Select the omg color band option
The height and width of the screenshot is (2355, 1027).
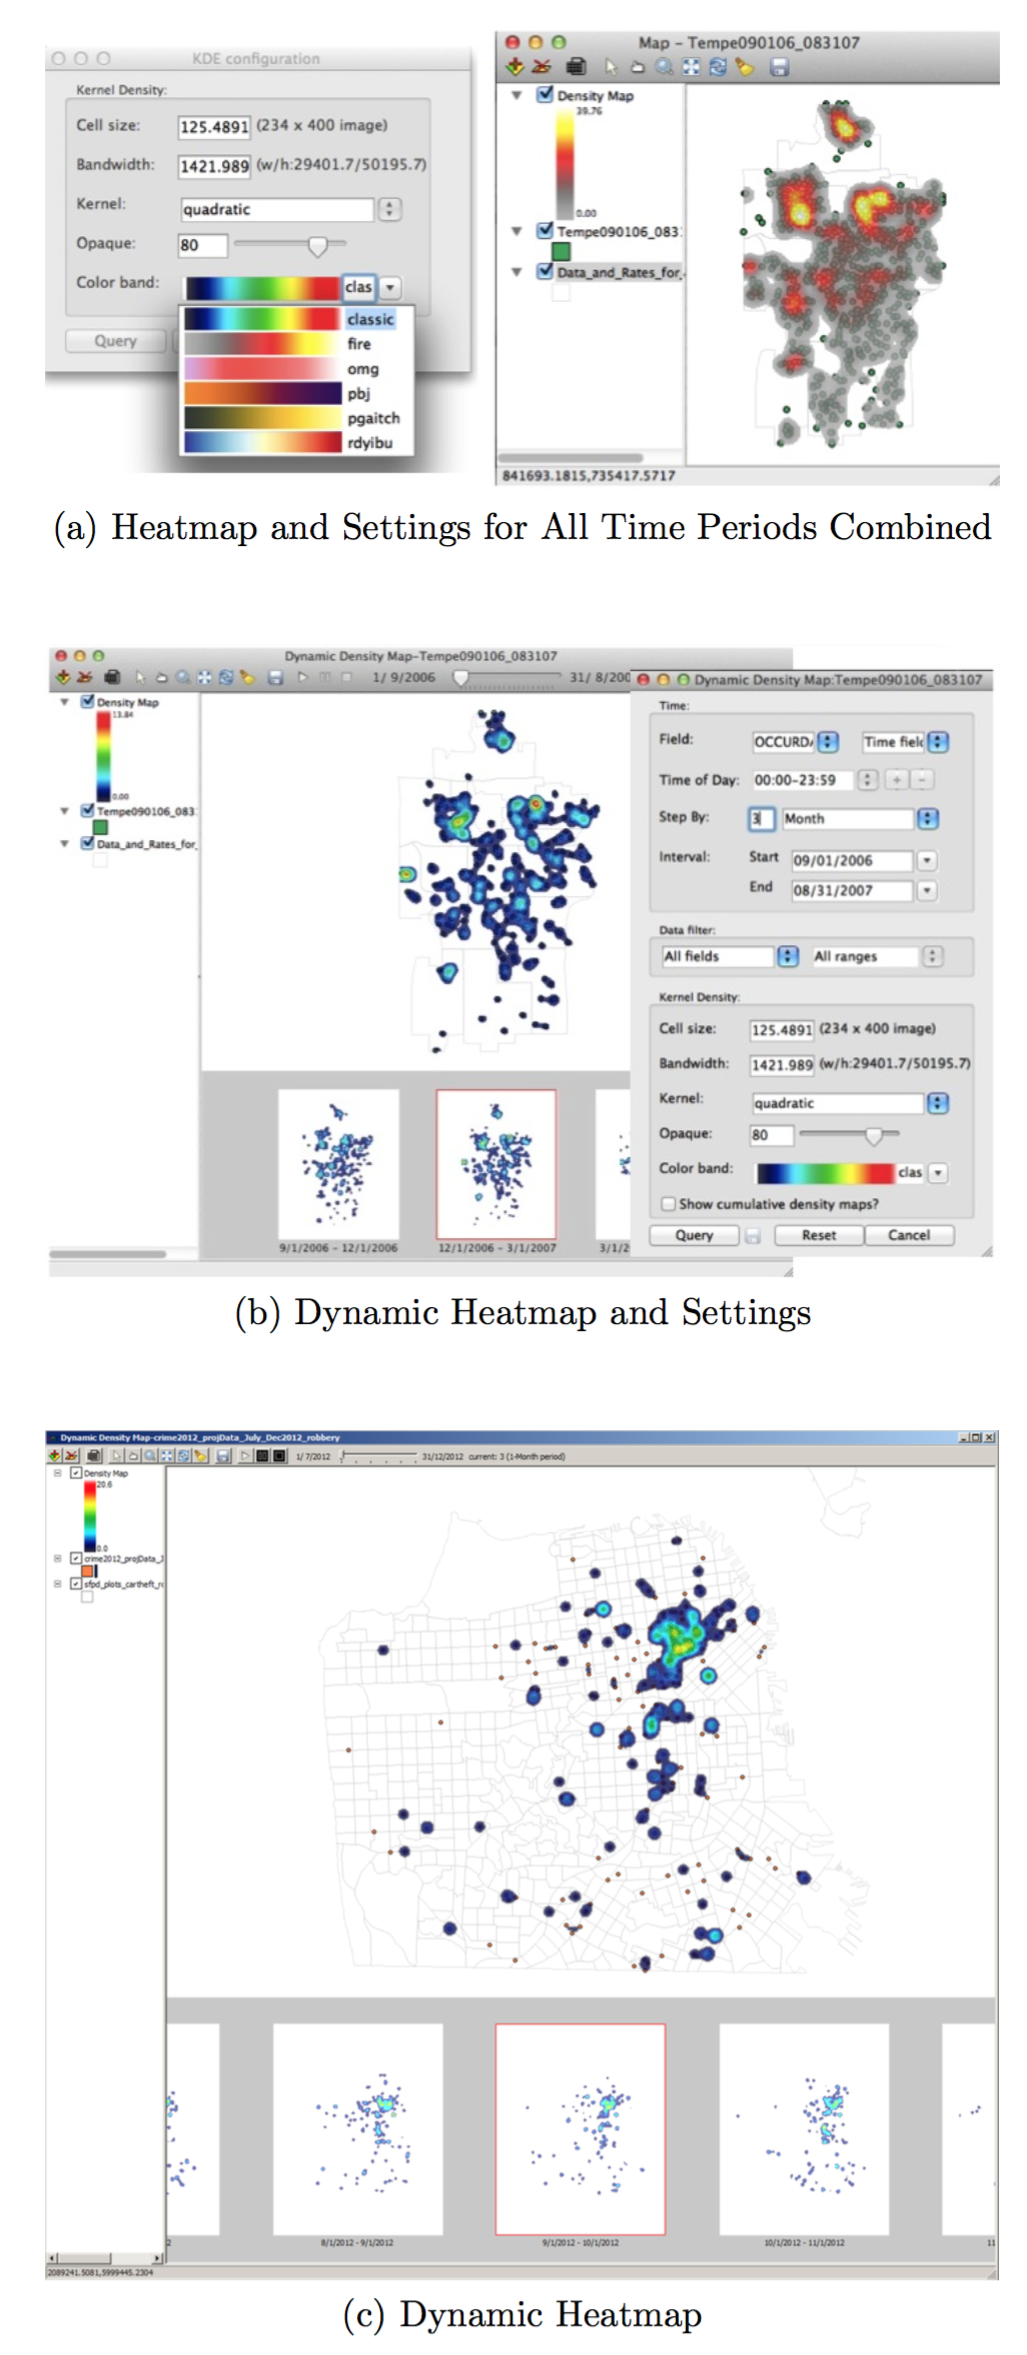click(x=296, y=369)
